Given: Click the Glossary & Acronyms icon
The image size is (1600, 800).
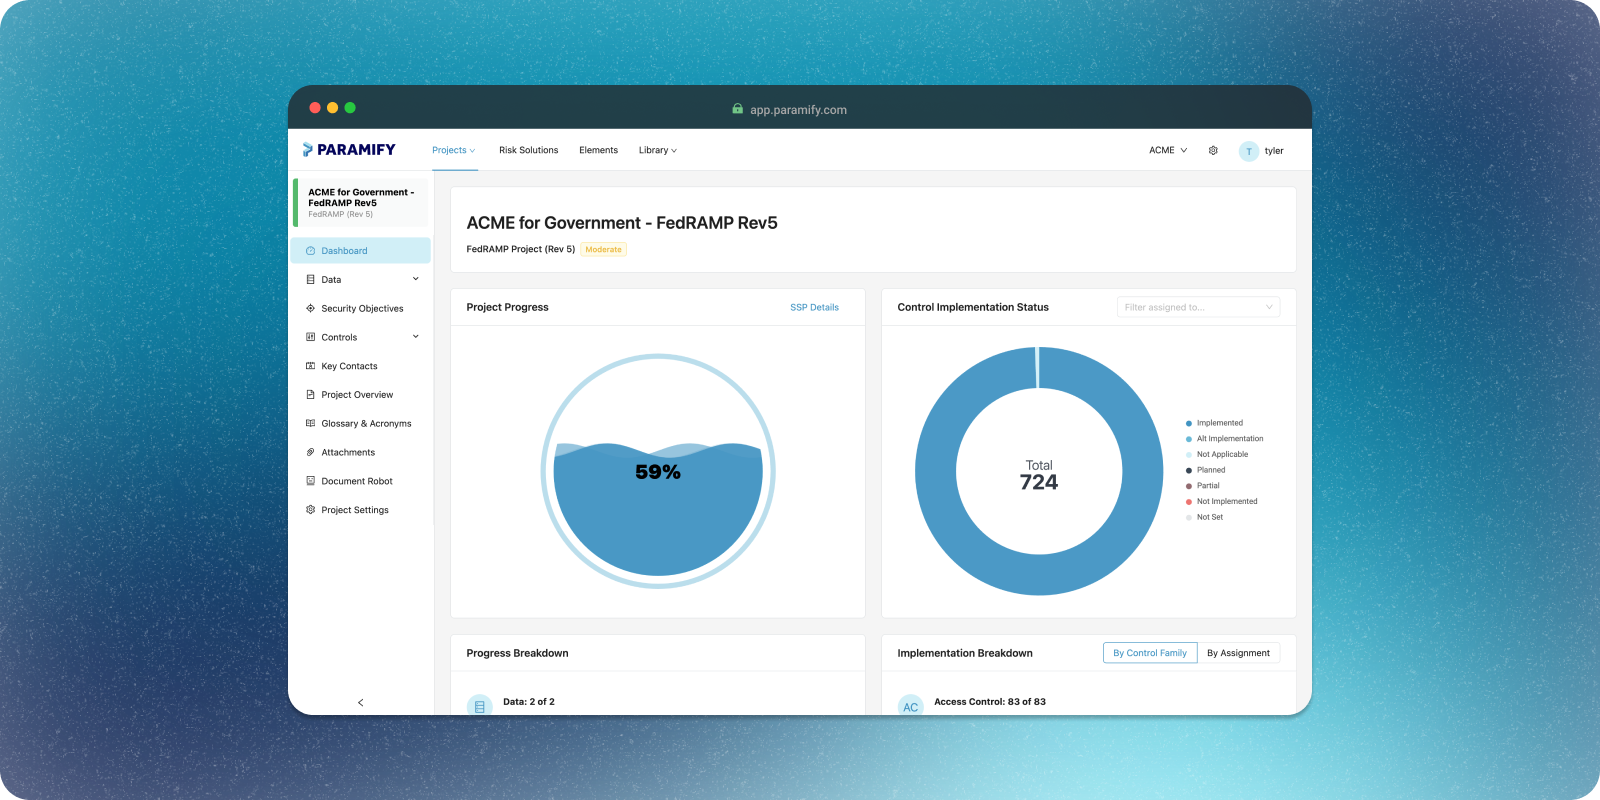Looking at the screenshot, I should click(310, 424).
